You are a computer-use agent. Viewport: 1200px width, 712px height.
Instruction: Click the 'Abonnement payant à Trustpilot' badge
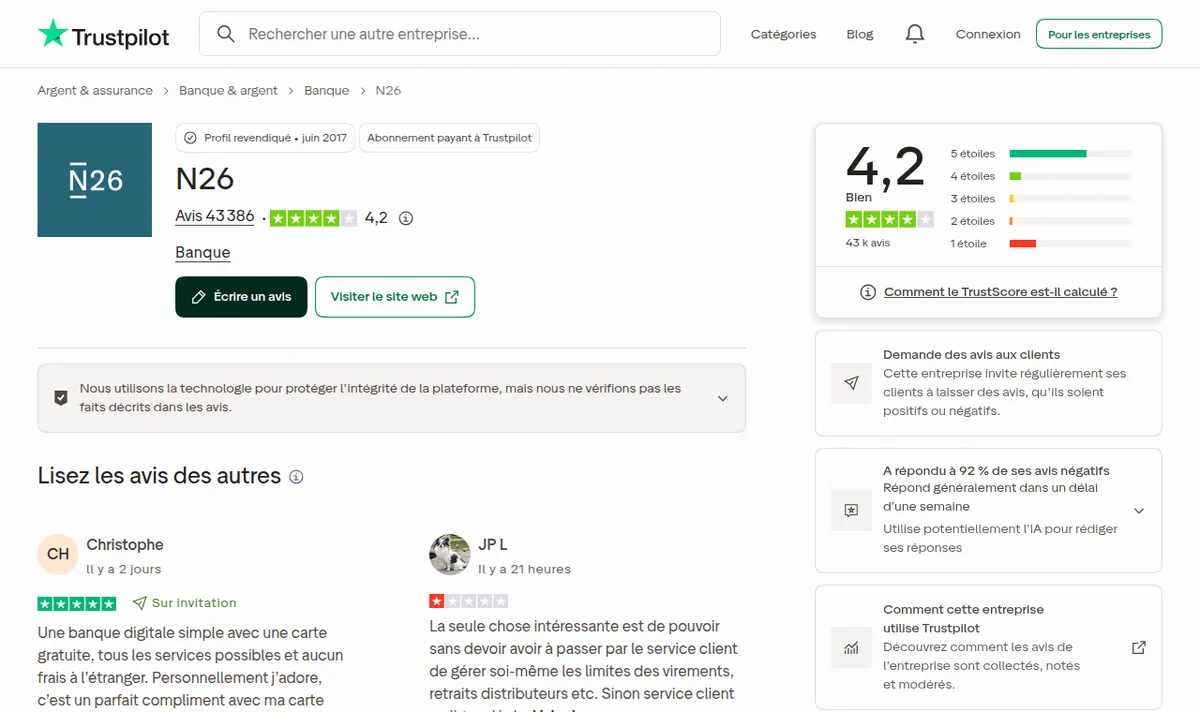(449, 138)
